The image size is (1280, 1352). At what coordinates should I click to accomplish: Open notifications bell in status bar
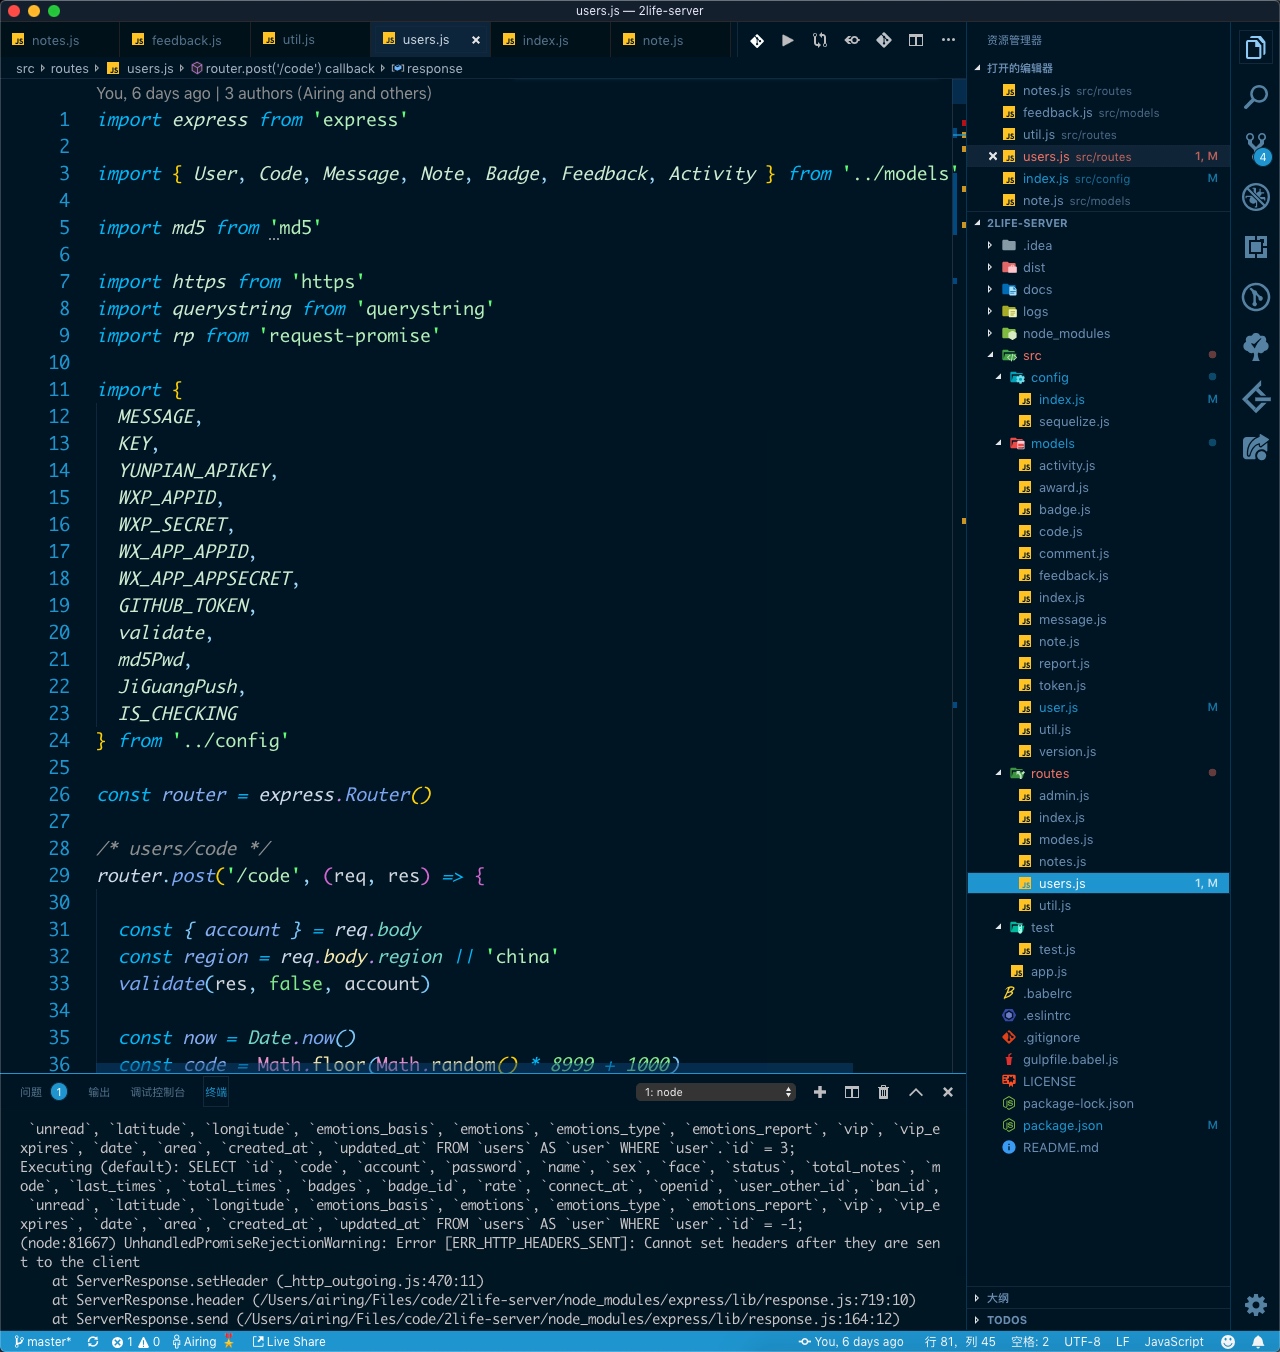click(1258, 1342)
